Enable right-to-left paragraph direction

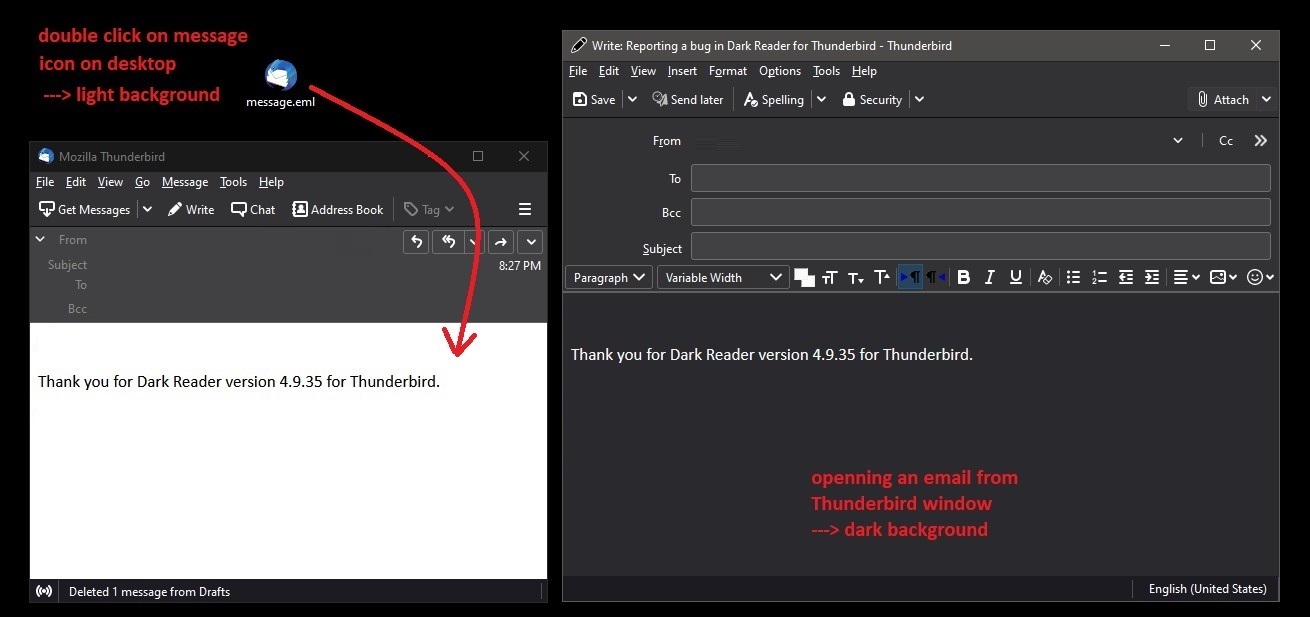click(935, 277)
